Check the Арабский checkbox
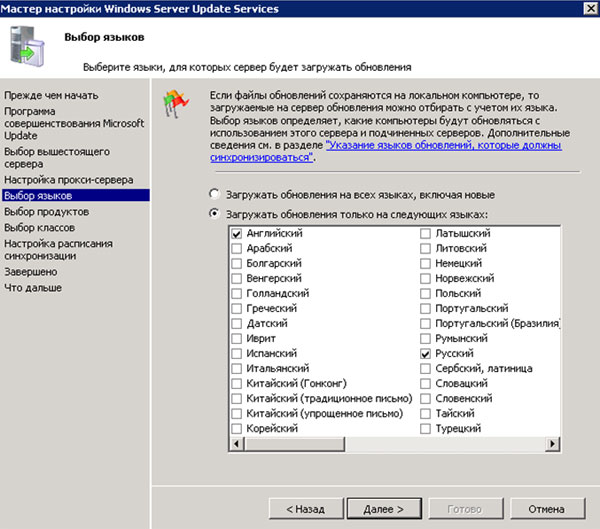 click(x=236, y=248)
